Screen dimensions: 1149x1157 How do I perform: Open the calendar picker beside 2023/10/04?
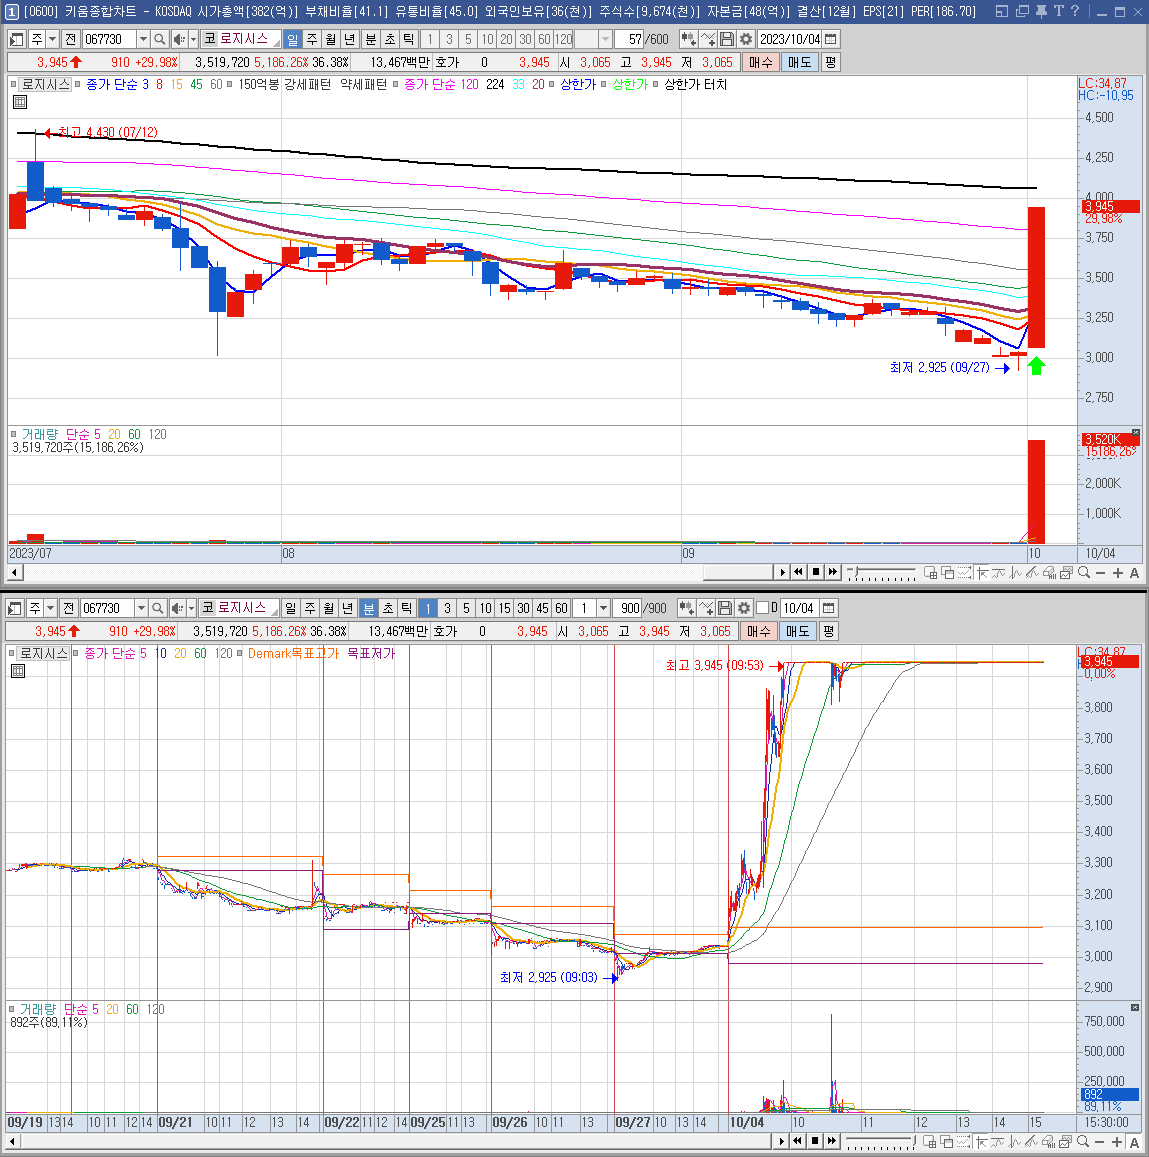[830, 39]
